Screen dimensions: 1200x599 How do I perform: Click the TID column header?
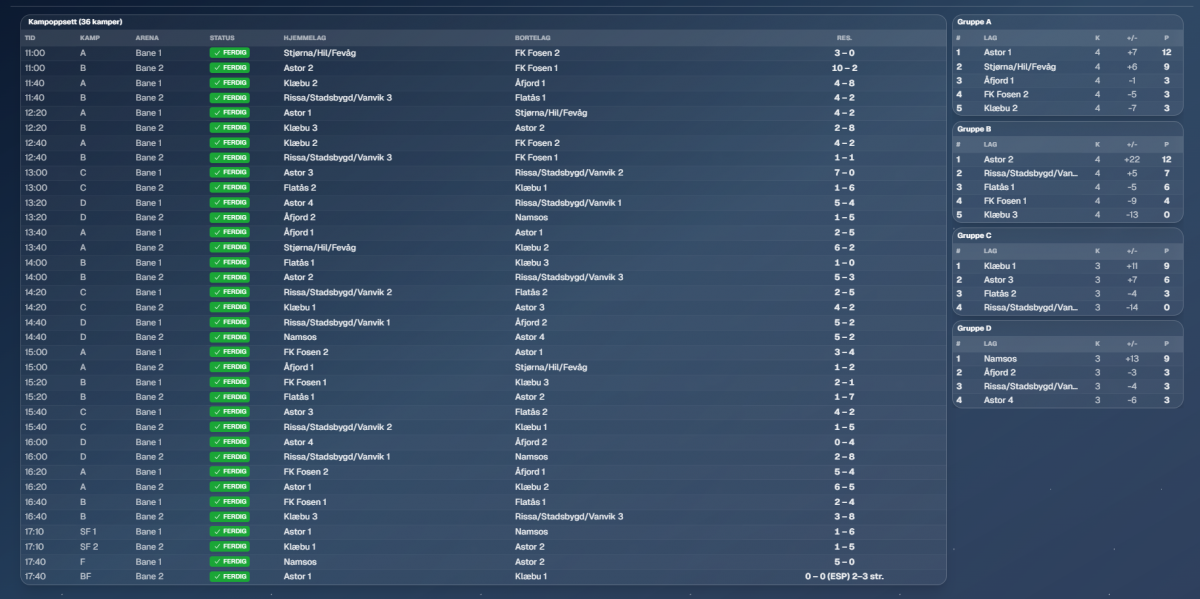click(x=30, y=38)
